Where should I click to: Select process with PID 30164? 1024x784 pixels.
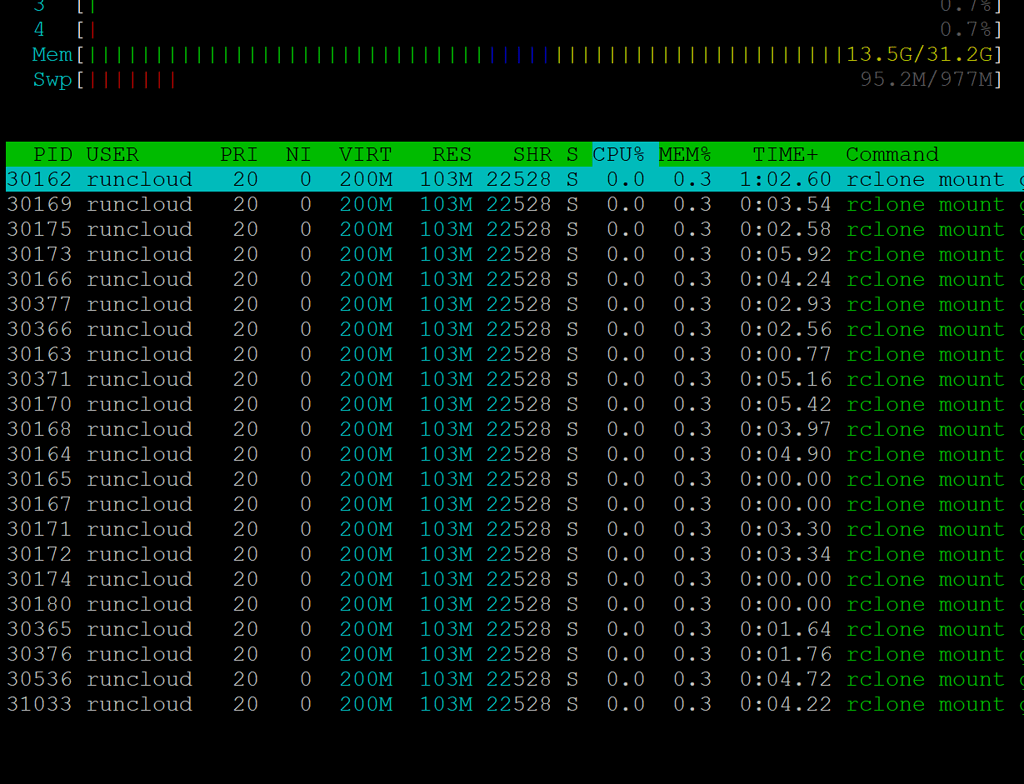pos(515,454)
